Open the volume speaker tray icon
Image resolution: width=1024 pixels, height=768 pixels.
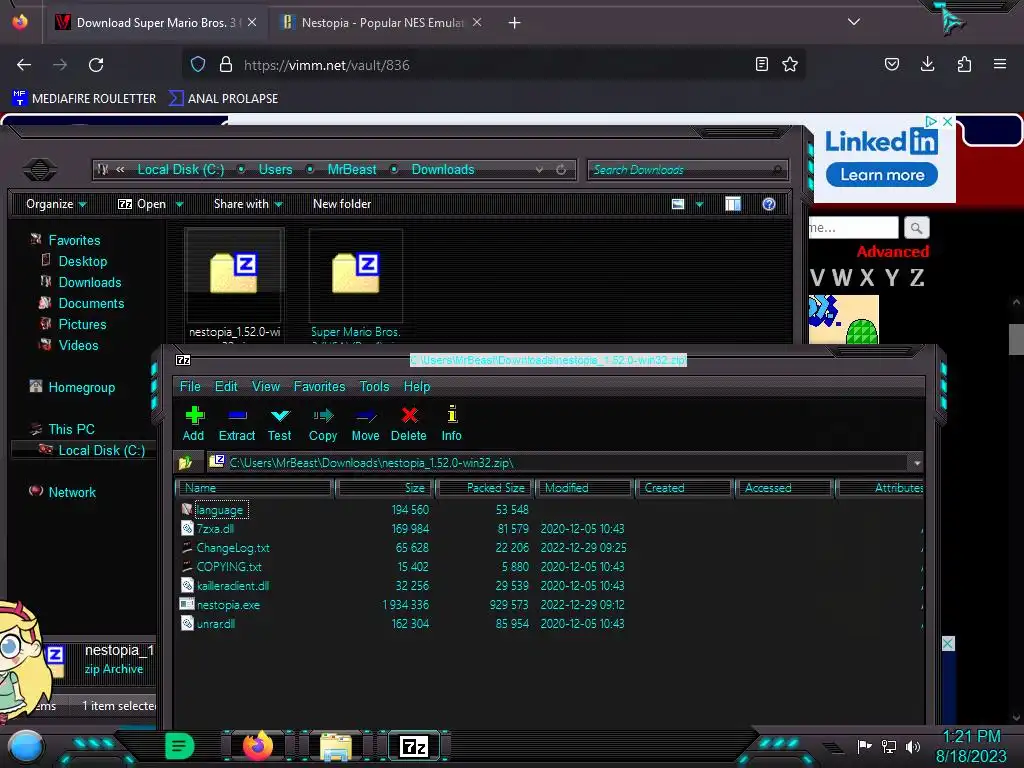pyautogui.click(x=913, y=746)
